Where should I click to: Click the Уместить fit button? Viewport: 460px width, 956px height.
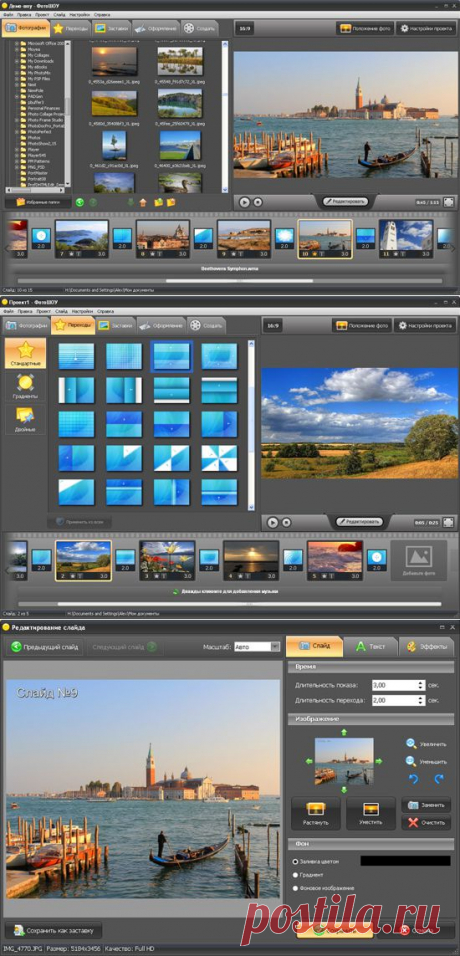point(371,813)
